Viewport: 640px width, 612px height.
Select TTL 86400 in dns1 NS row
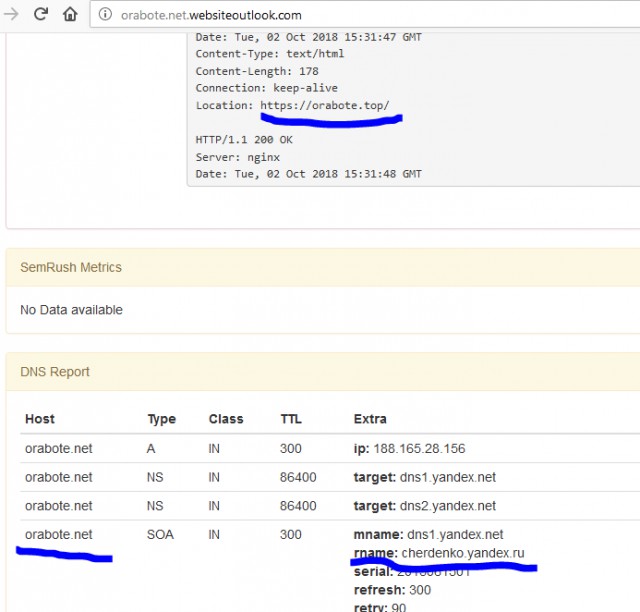click(298, 477)
